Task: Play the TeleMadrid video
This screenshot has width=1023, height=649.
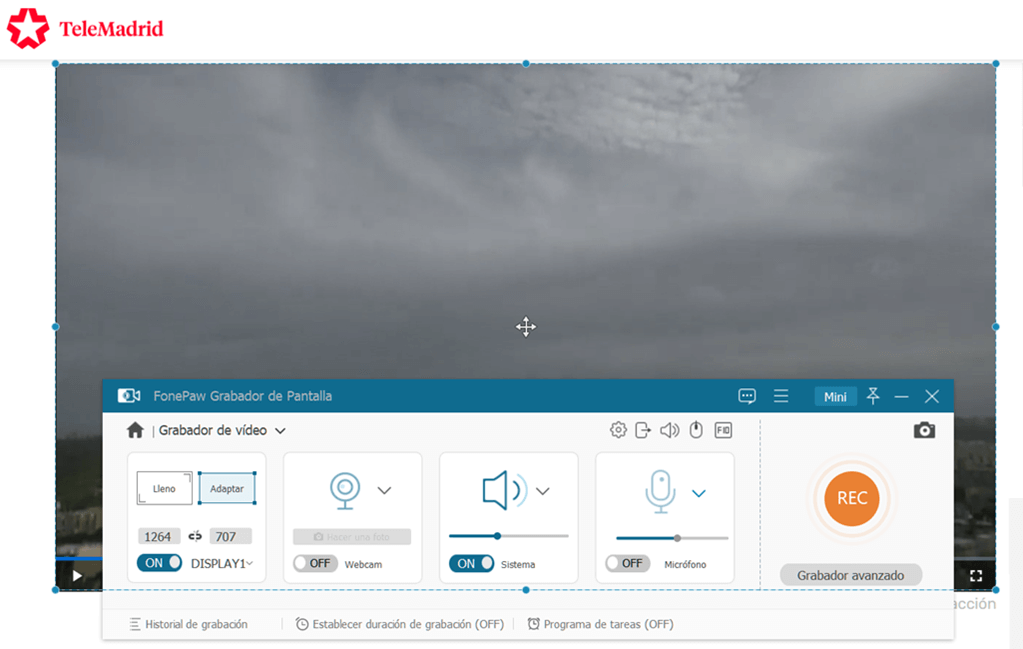Action: click(77, 575)
